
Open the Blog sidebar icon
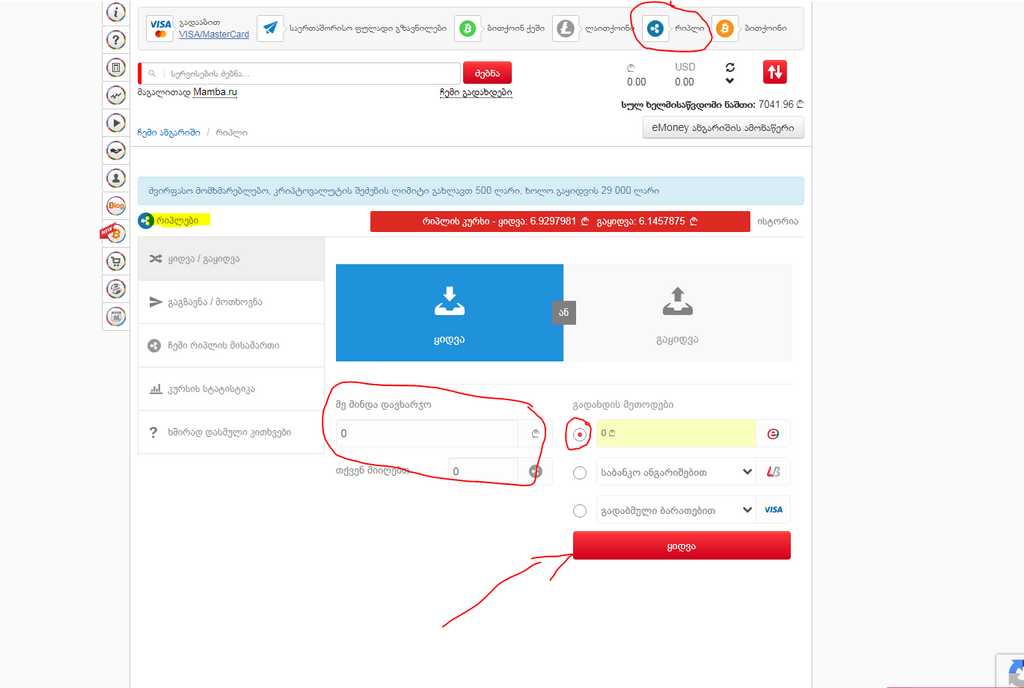[116, 206]
